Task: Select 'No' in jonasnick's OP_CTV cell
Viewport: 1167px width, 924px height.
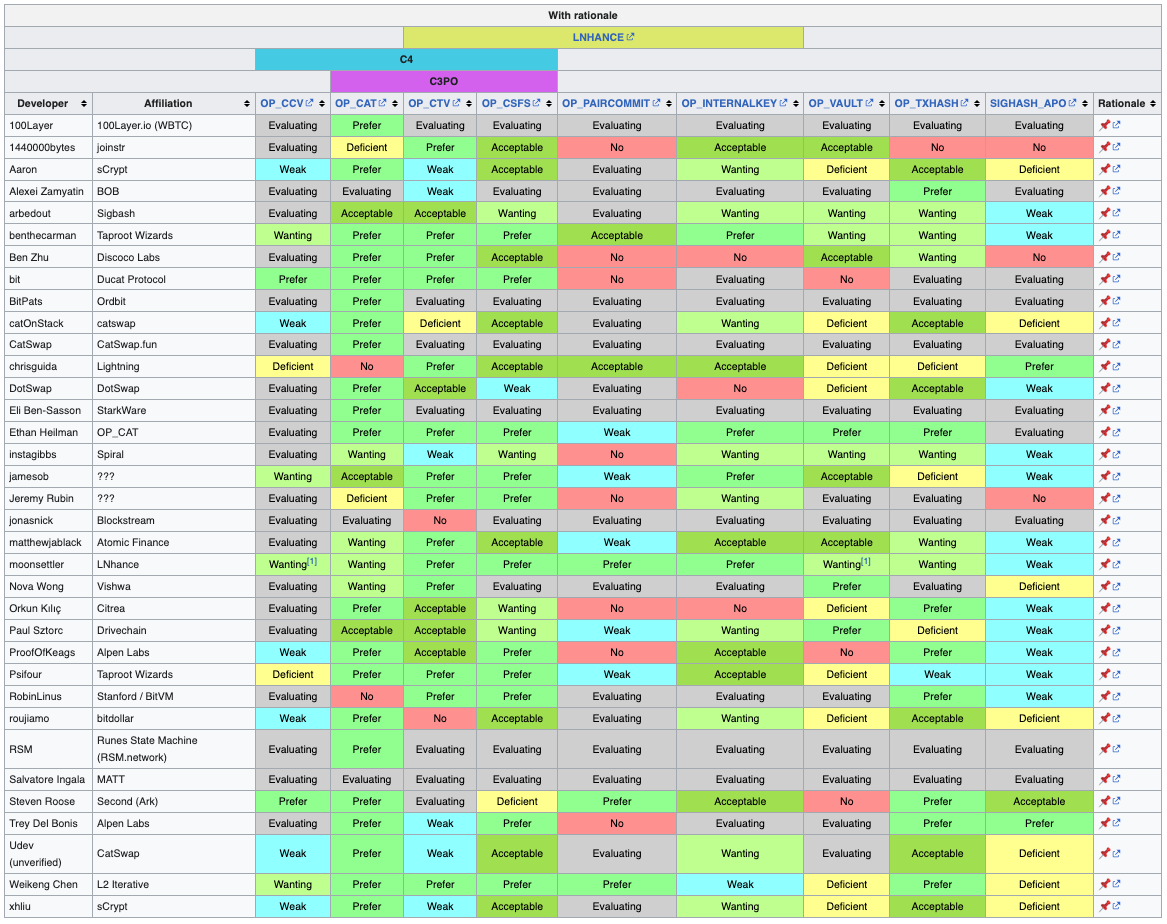Action: click(x=440, y=521)
